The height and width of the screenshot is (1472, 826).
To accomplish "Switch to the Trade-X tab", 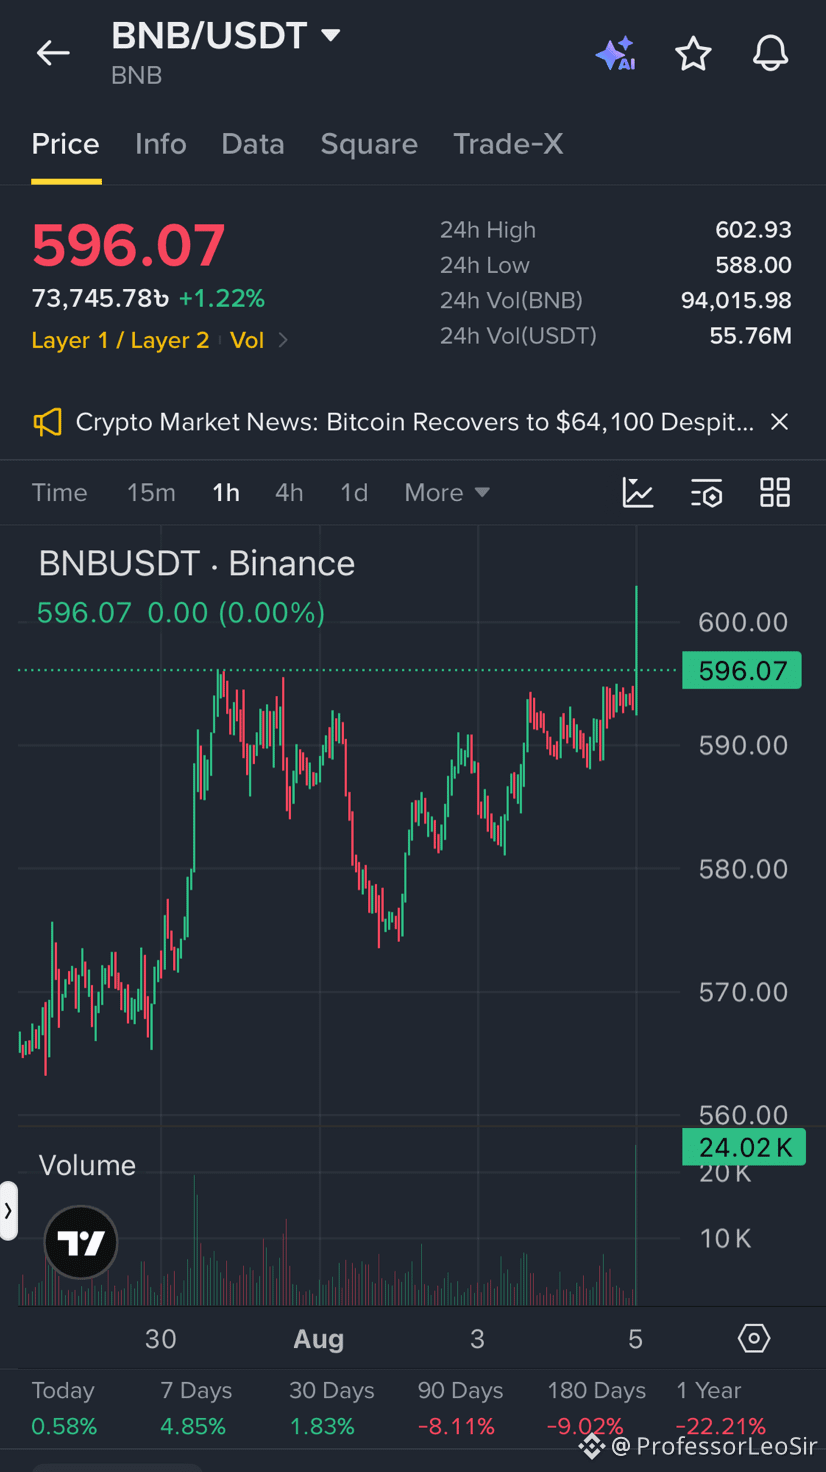I will pyautogui.click(x=508, y=144).
